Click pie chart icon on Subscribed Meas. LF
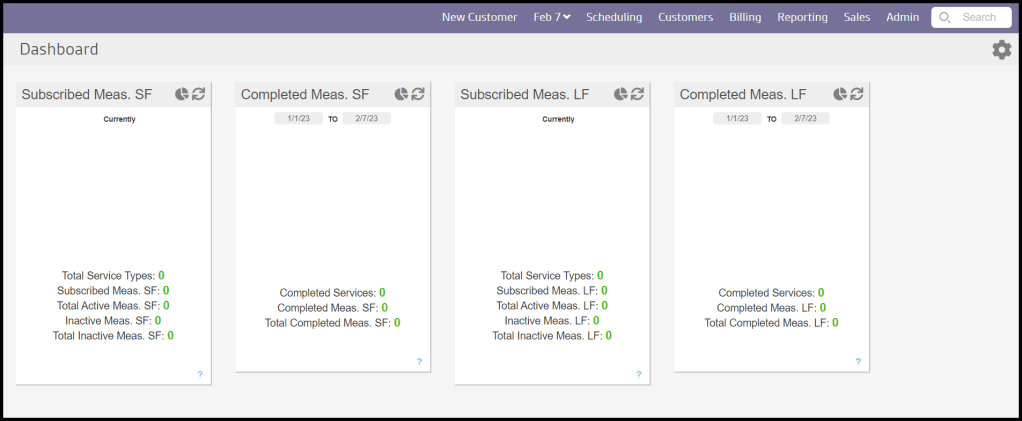The width and height of the screenshot is (1022, 421). 620,94
